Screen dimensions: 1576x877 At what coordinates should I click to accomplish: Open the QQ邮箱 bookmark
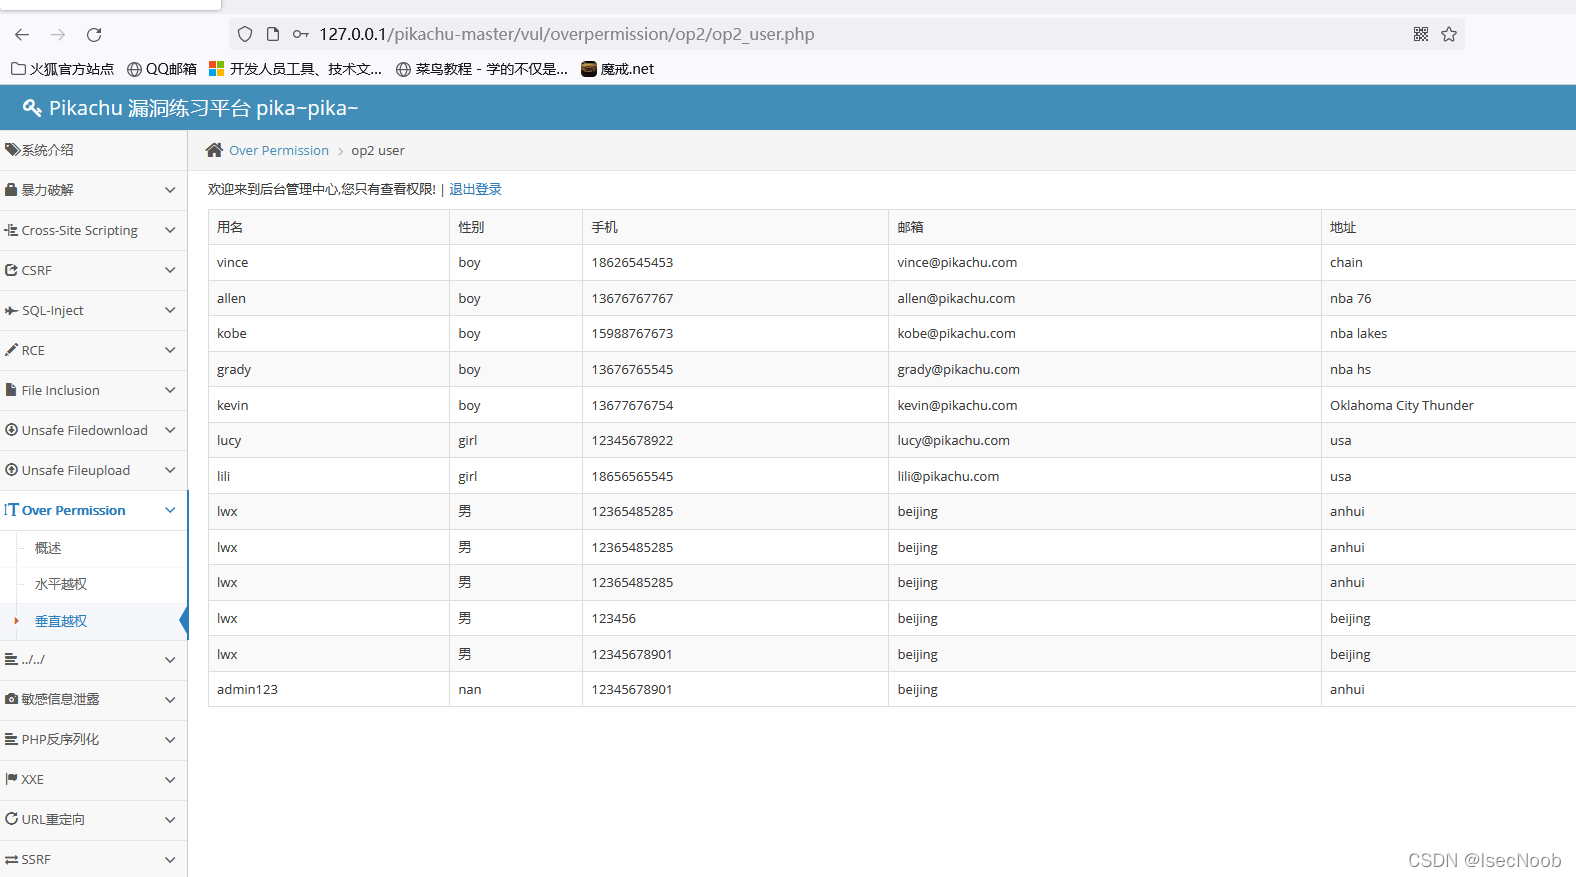162,69
